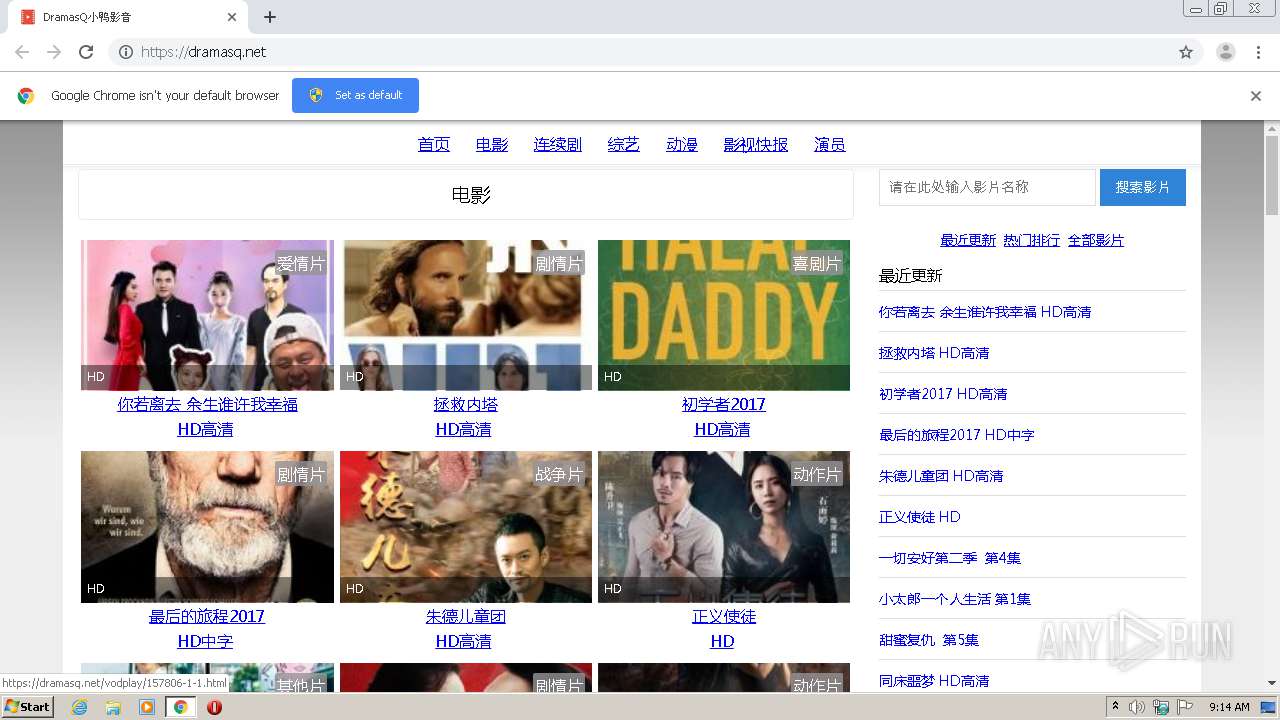Dismiss the default browser notification bar
This screenshot has width=1280, height=720.
click(x=1256, y=96)
